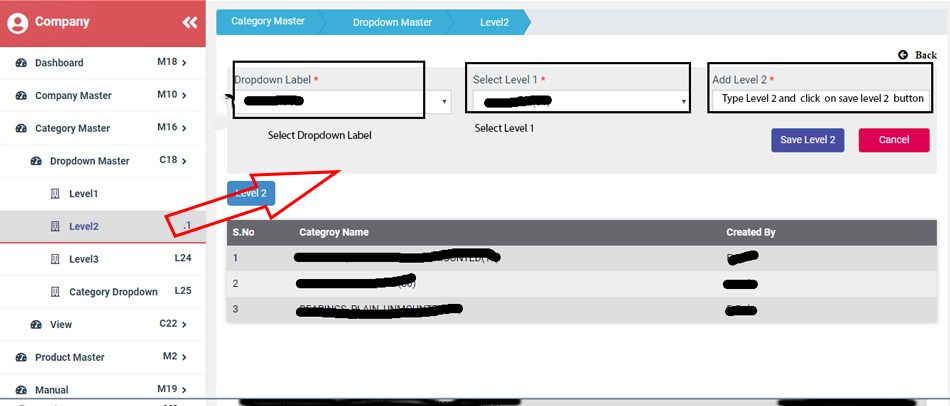This screenshot has width=950, height=406.
Task: Click the Save Level 2 button
Action: pos(807,140)
